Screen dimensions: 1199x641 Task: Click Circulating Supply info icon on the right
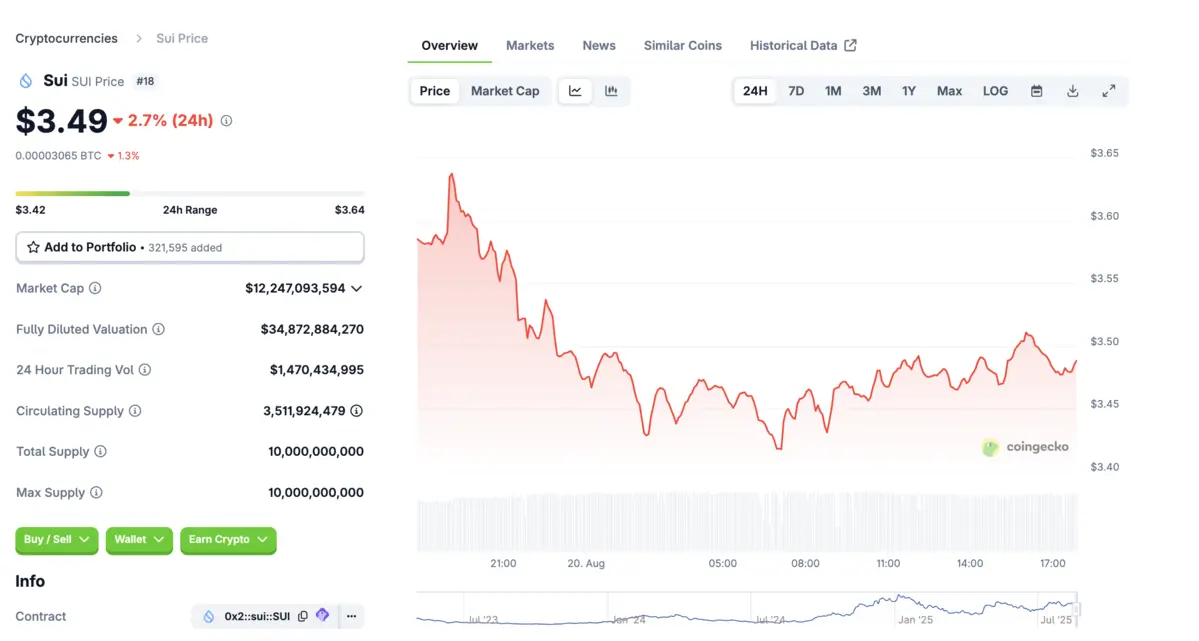click(x=356, y=411)
